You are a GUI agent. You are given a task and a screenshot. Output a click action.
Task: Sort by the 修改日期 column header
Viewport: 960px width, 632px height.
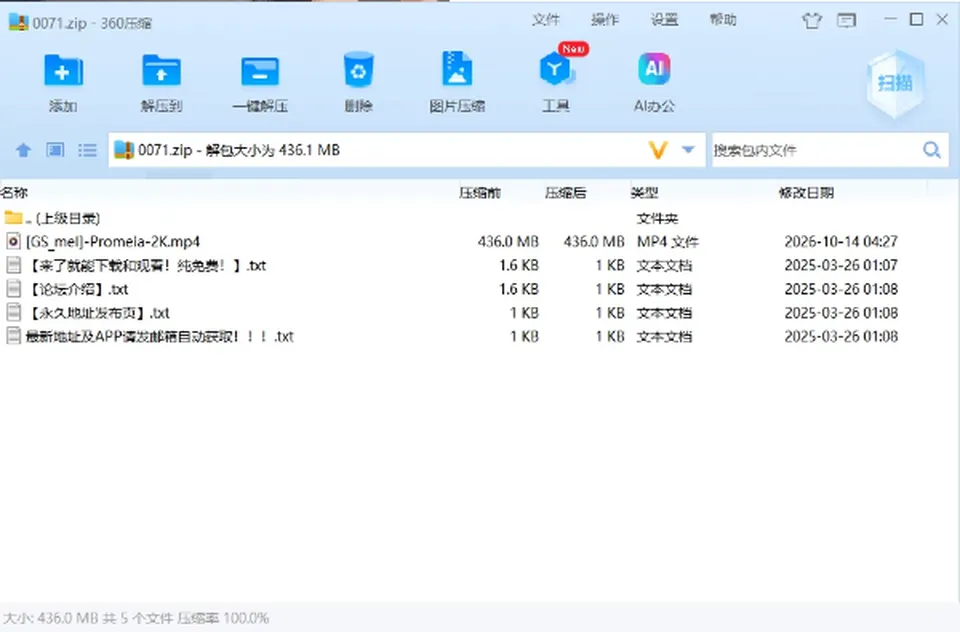pyautogui.click(x=806, y=193)
